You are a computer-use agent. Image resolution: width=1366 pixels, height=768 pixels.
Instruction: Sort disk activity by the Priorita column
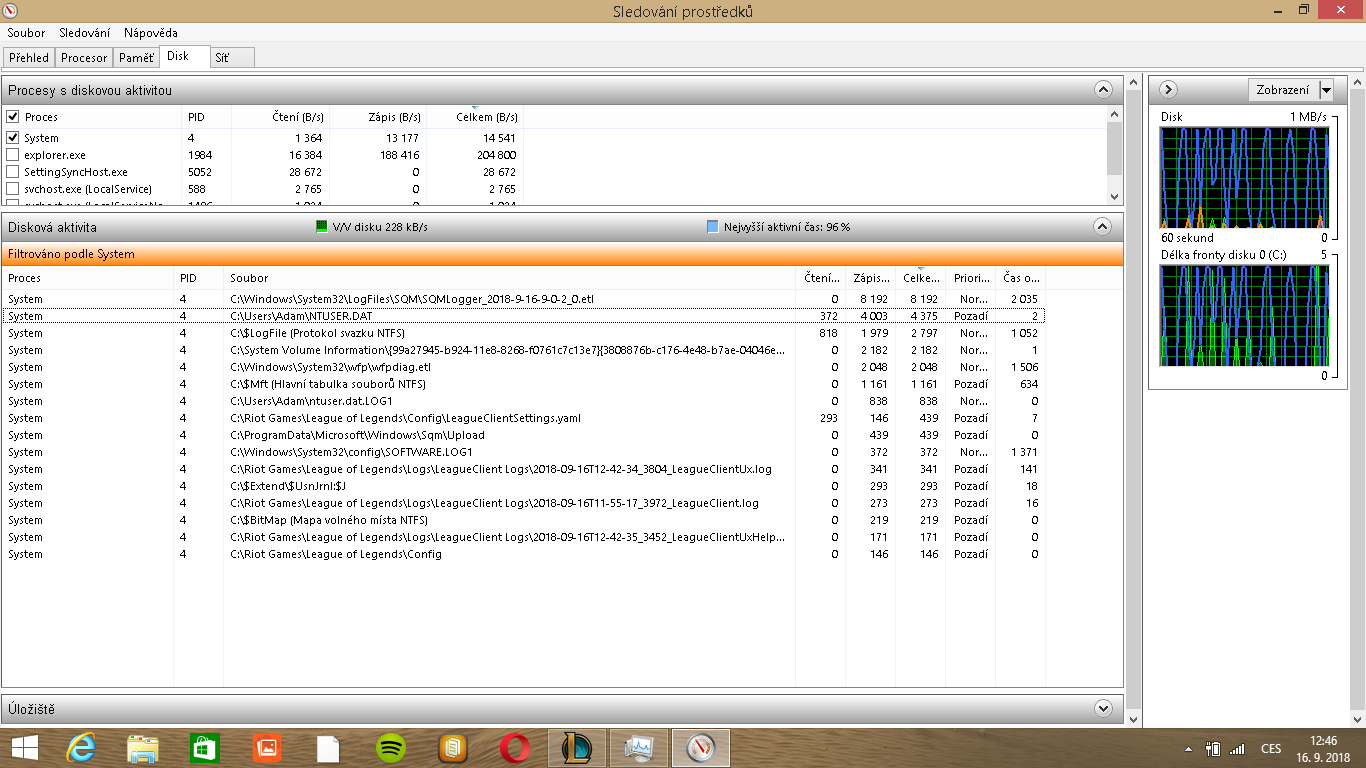[971, 277]
